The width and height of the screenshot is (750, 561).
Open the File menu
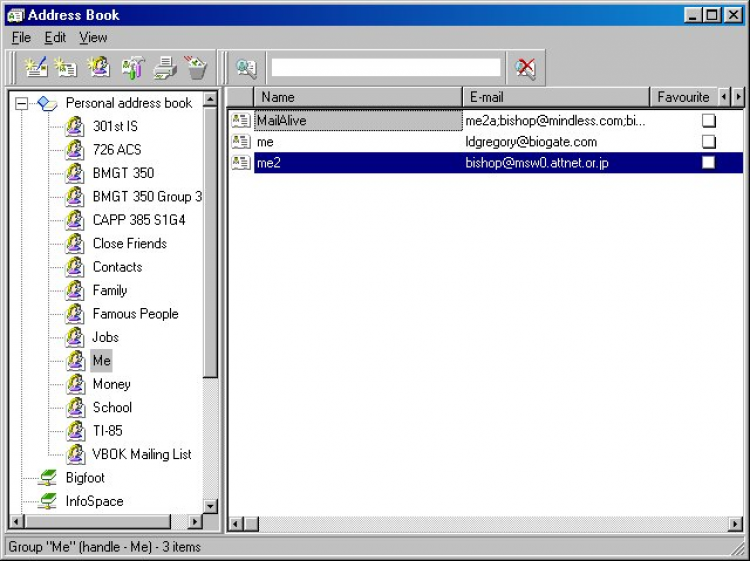[x=21, y=37]
